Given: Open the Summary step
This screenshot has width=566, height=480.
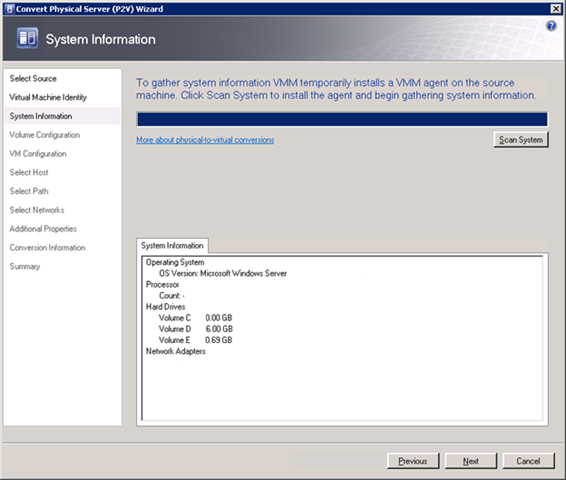Looking at the screenshot, I should [25, 266].
